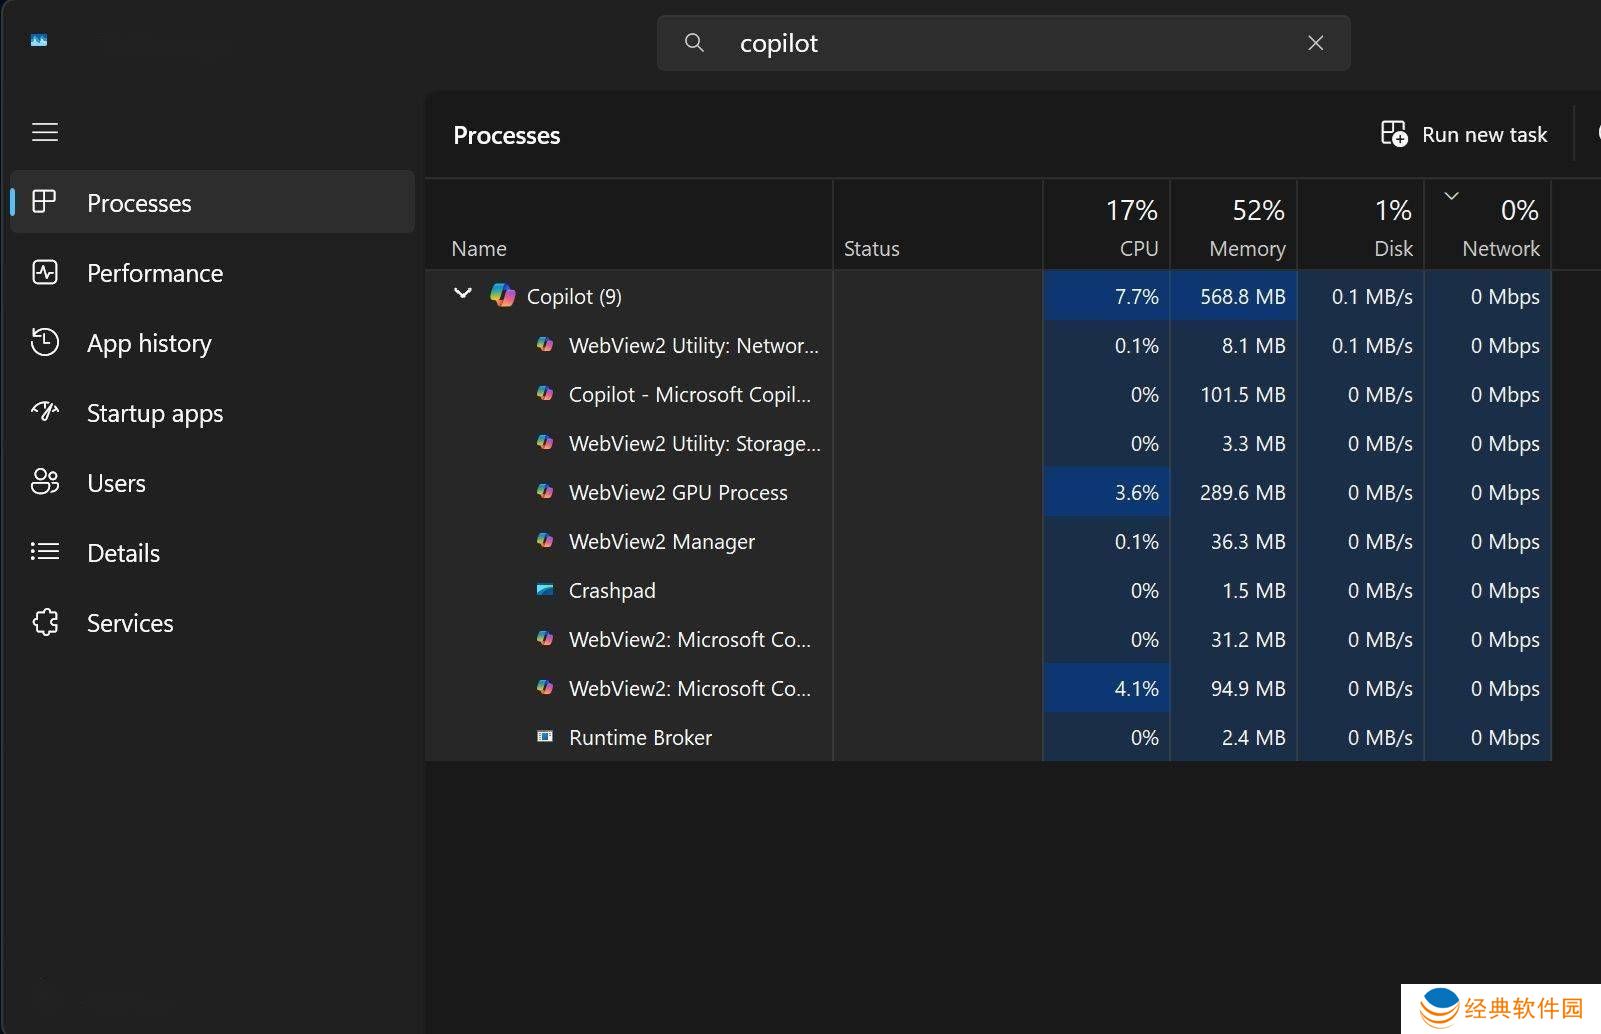Sort processes by the CPU column
The height and width of the screenshot is (1034, 1601).
click(1107, 228)
